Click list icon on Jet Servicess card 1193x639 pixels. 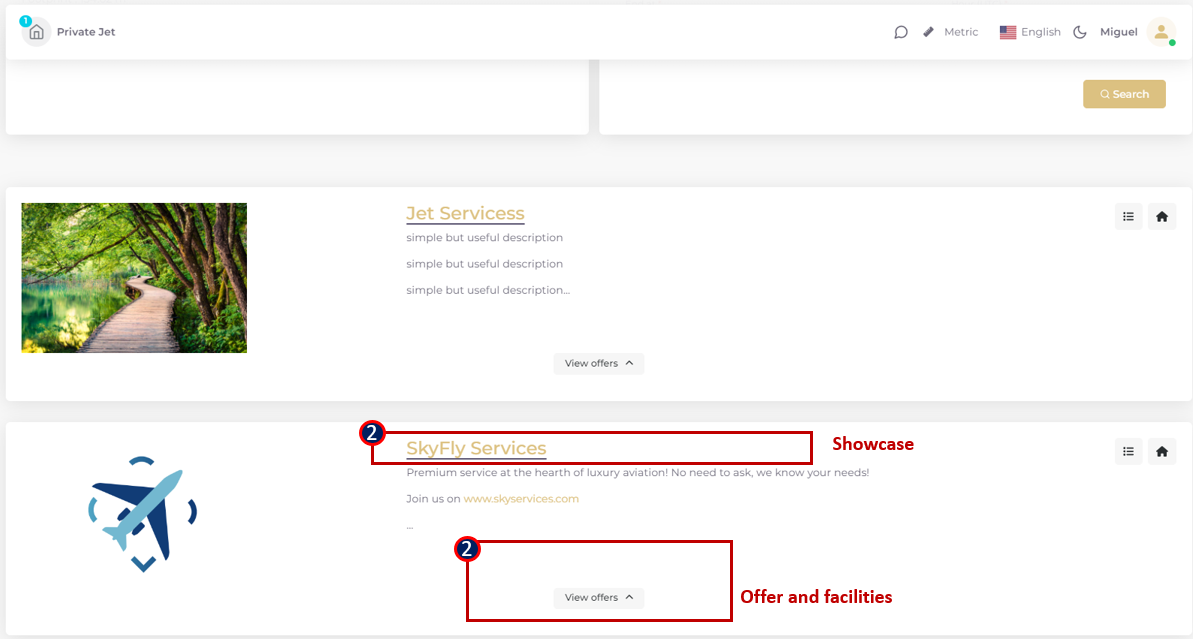click(x=1128, y=216)
